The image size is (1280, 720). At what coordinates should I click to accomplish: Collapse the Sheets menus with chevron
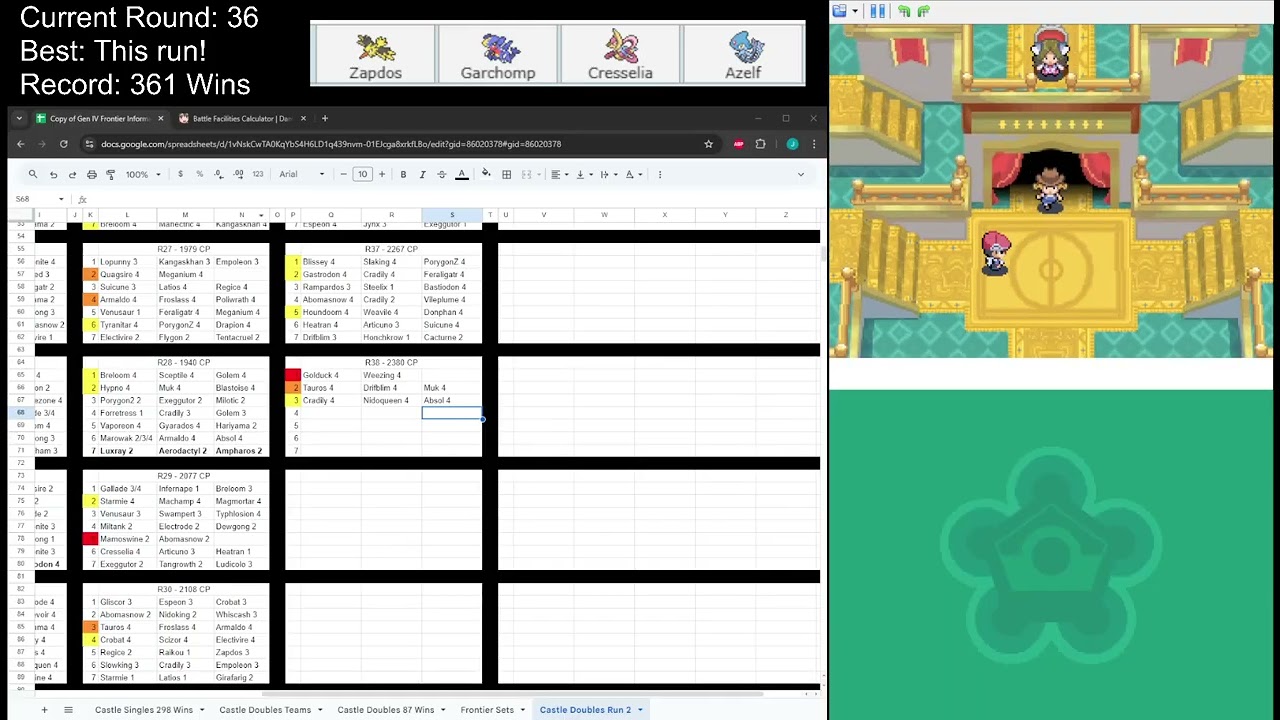pyautogui.click(x=800, y=174)
